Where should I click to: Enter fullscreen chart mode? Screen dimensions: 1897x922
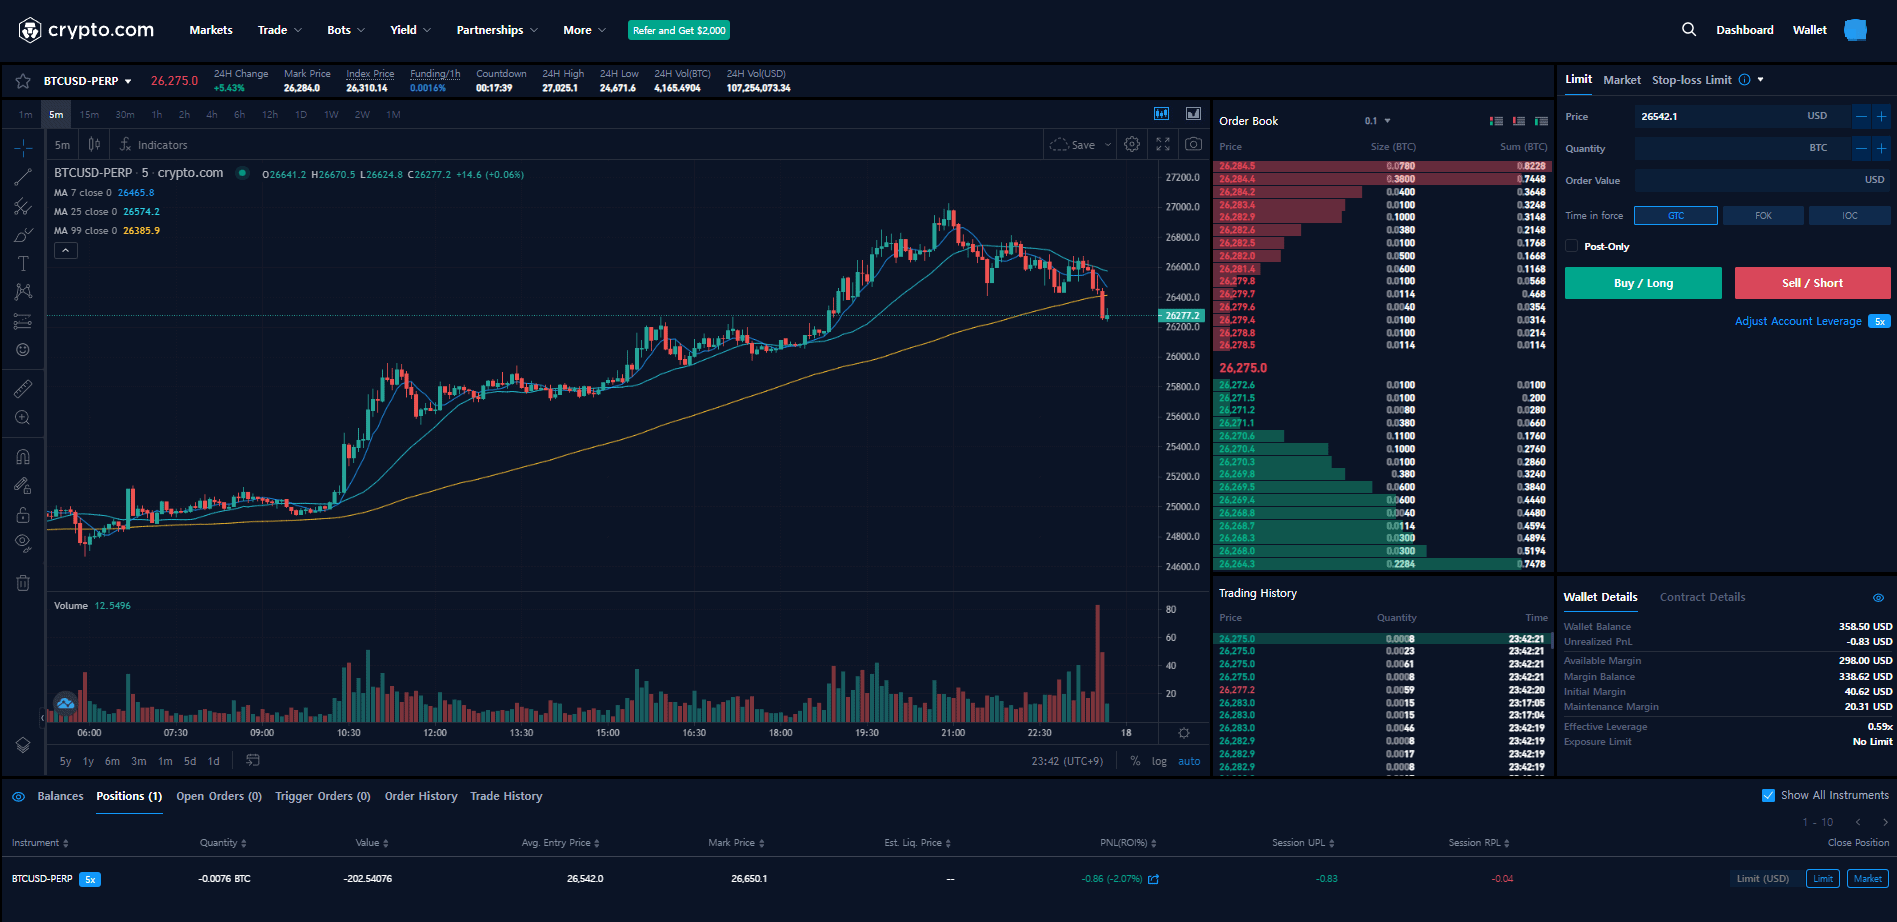1163,145
